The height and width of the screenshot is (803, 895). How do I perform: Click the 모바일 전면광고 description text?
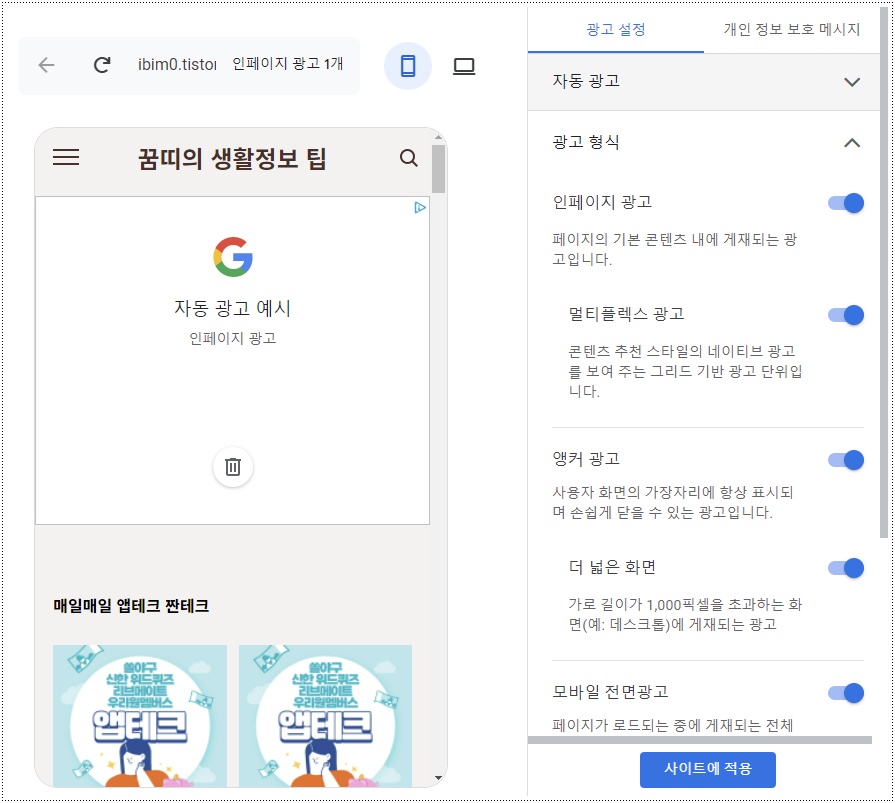tap(672, 725)
